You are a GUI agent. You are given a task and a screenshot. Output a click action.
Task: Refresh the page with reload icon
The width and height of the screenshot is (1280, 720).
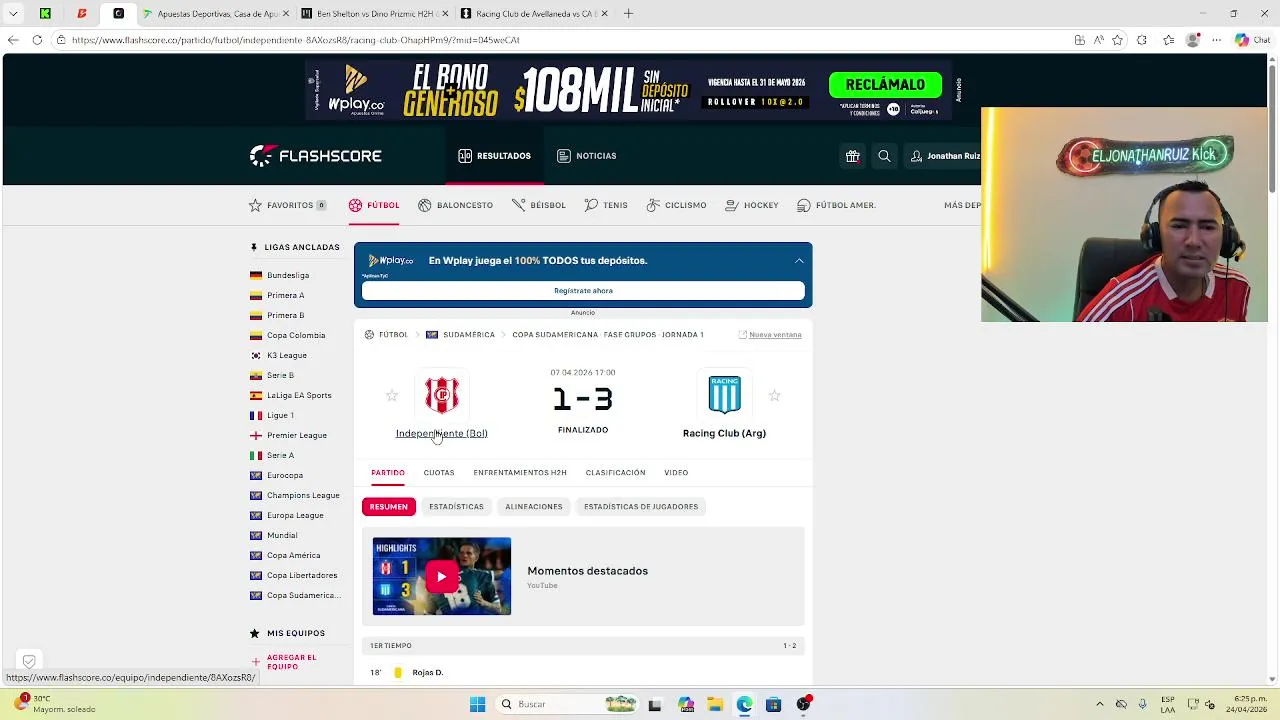(x=37, y=40)
